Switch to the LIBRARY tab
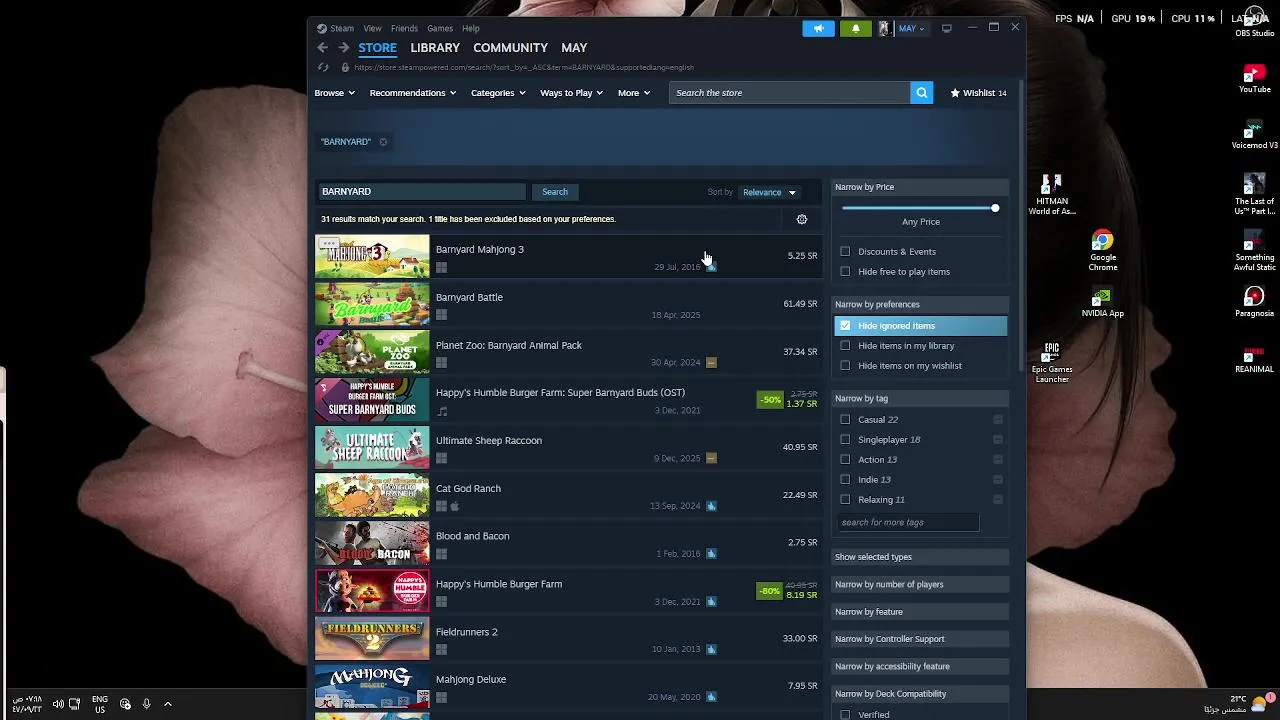Image resolution: width=1280 pixels, height=720 pixels. (x=435, y=48)
